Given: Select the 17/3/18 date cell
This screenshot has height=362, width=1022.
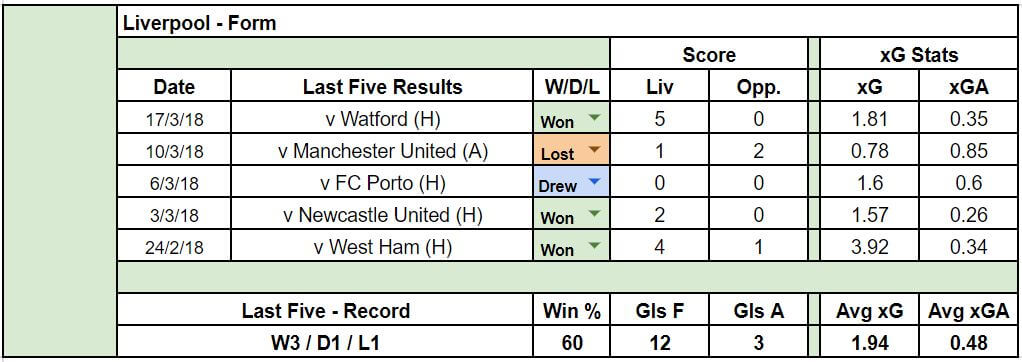Looking at the screenshot, I should coord(174,119).
